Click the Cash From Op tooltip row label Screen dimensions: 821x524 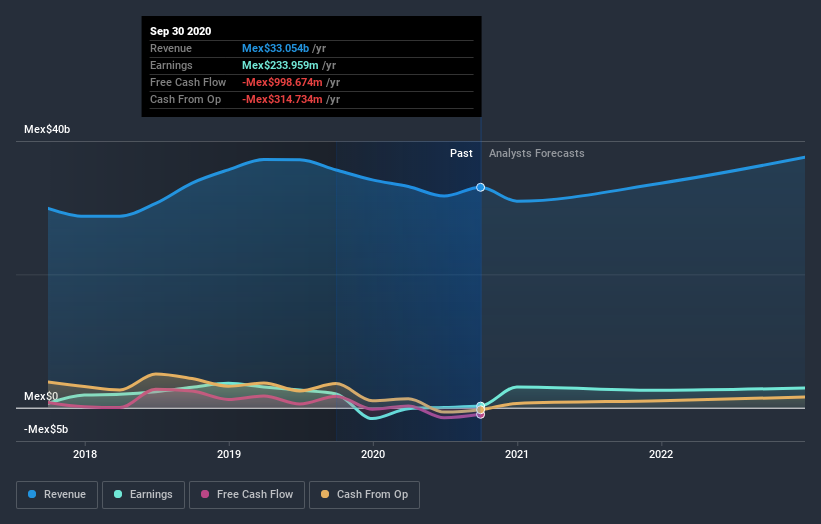(185, 99)
